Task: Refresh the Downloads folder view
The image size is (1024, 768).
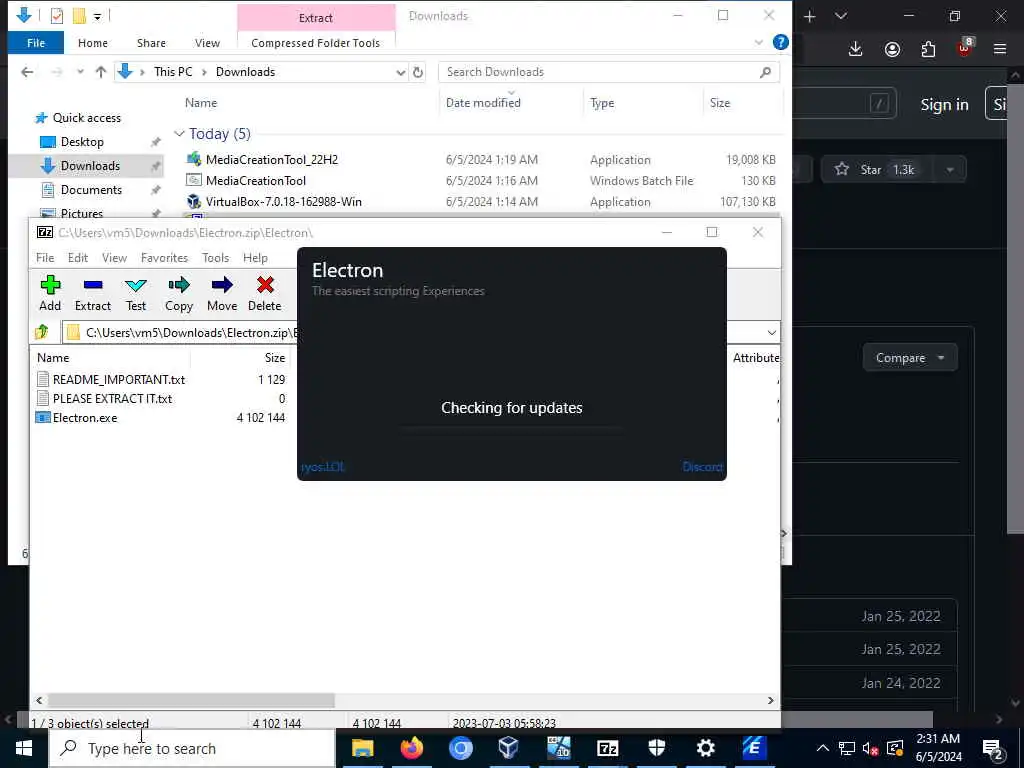Action: [x=418, y=72]
